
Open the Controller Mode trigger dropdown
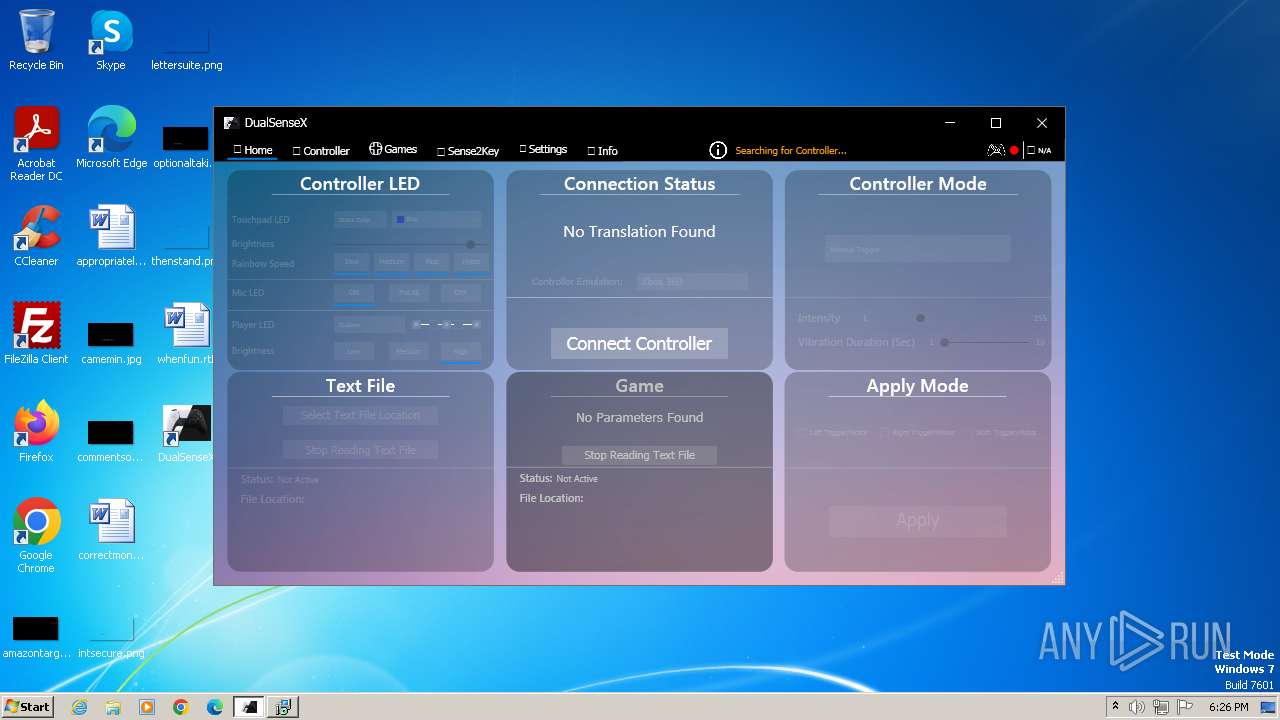[917, 249]
